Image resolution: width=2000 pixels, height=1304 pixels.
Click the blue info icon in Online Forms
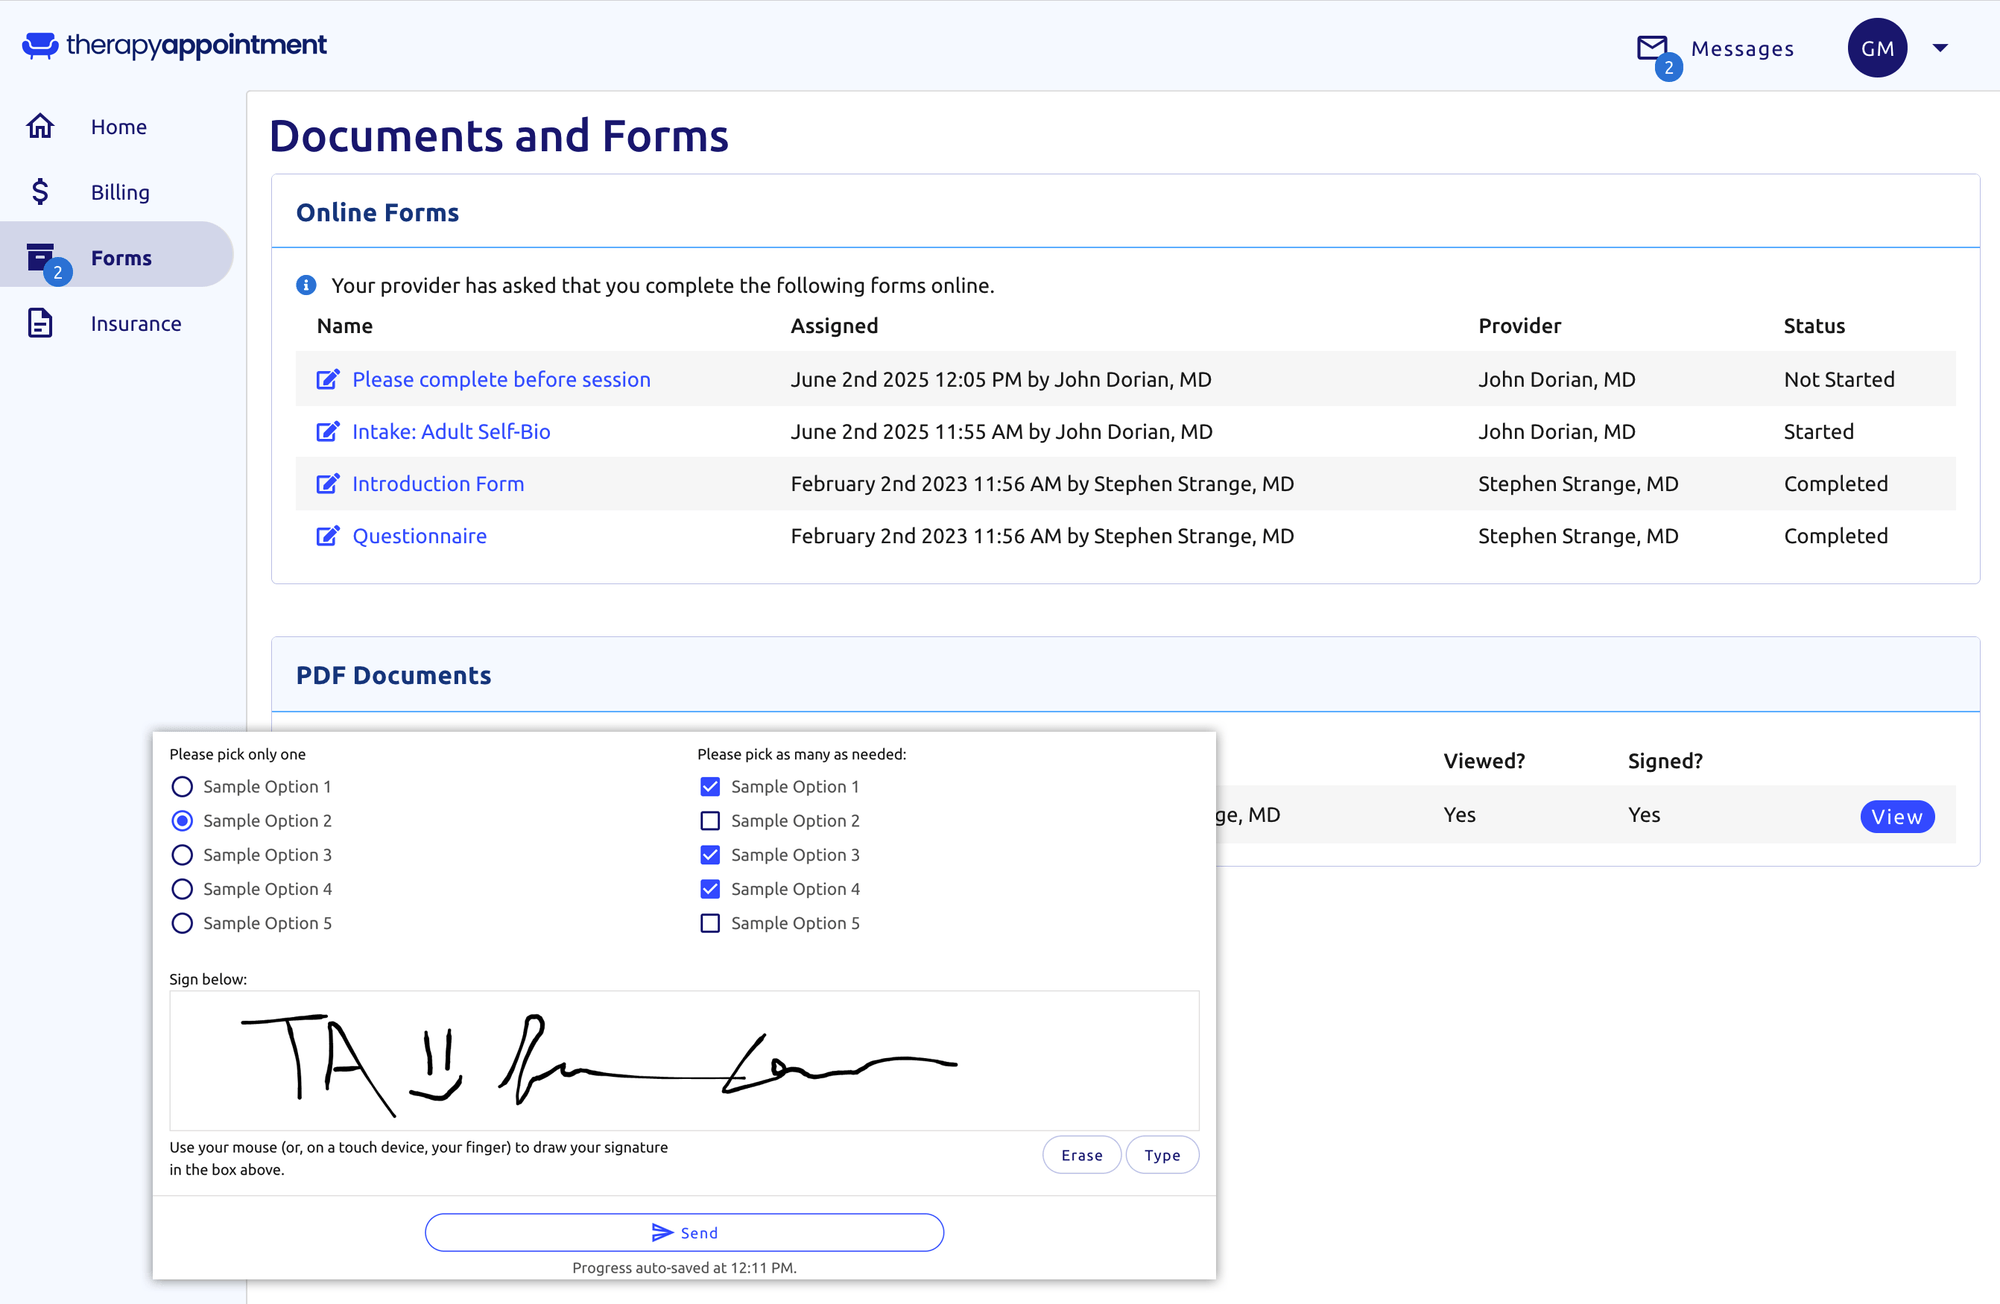point(306,285)
